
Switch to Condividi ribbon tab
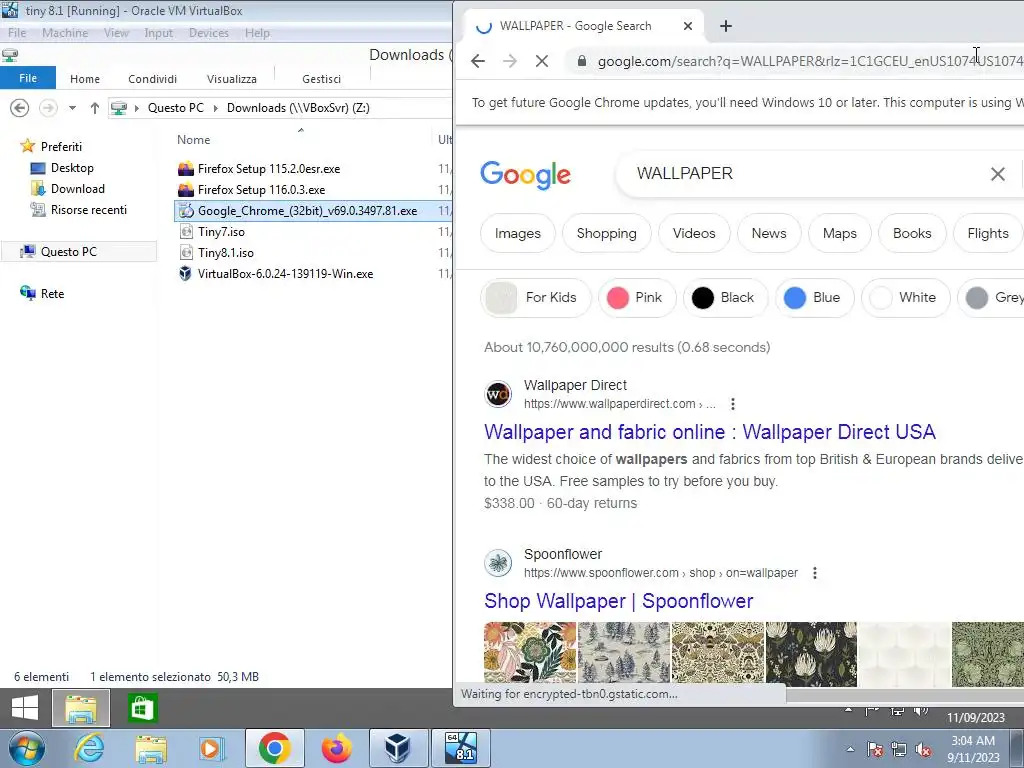click(x=152, y=79)
